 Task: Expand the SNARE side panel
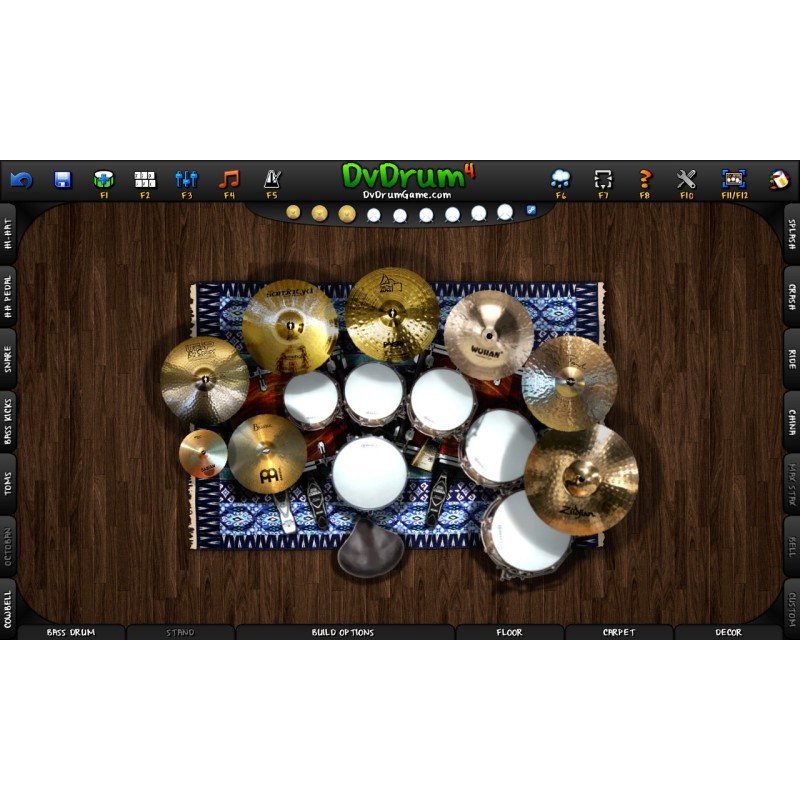8,359
